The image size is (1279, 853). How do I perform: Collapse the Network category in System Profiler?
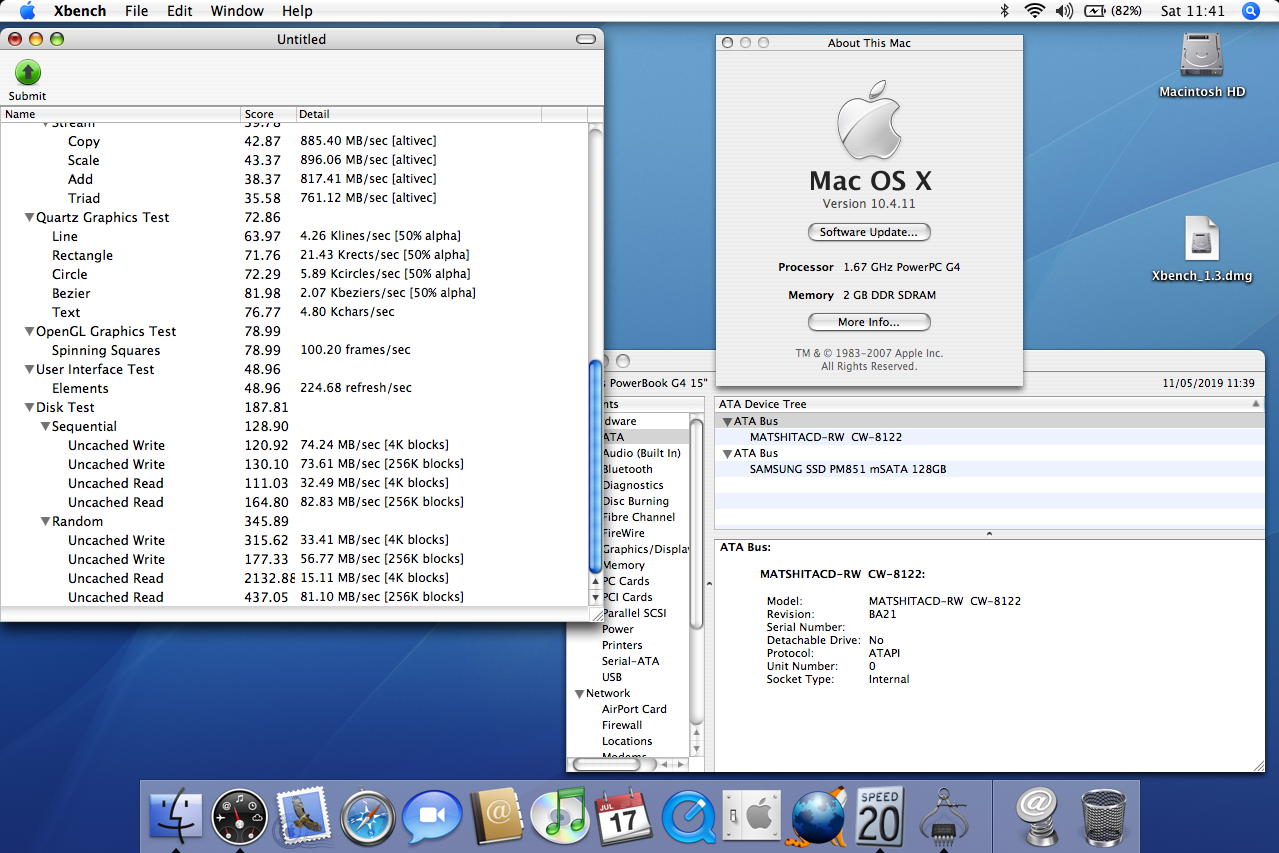(x=579, y=694)
